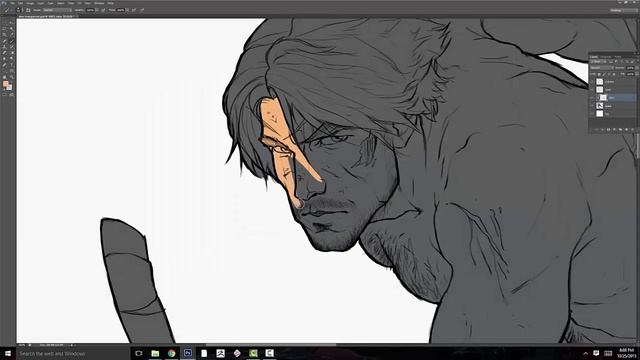Add a layer mask
Screen dimensions: 640x360
(x=608, y=129)
